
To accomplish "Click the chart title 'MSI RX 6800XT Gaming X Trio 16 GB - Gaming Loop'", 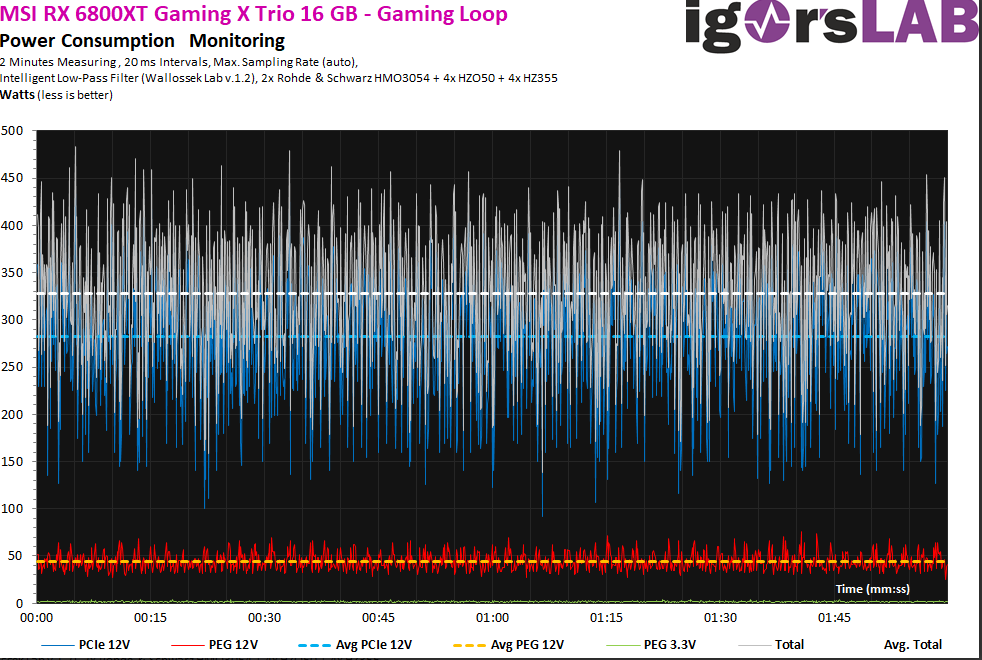I will pos(254,13).
